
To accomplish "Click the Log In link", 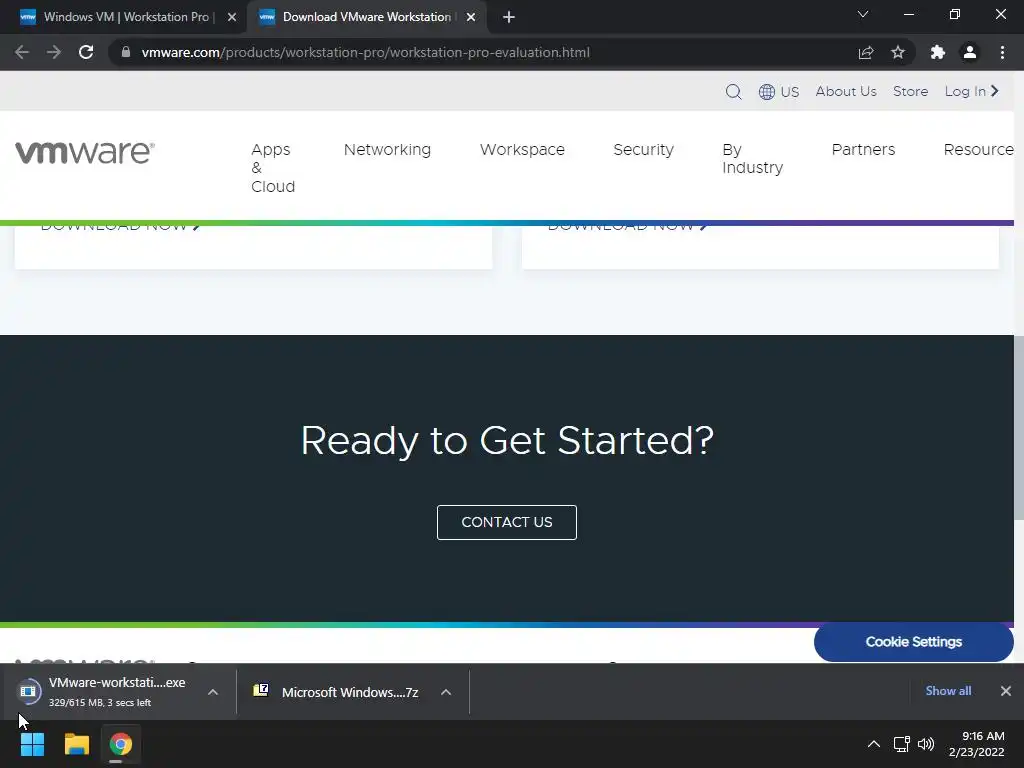I will tap(972, 91).
